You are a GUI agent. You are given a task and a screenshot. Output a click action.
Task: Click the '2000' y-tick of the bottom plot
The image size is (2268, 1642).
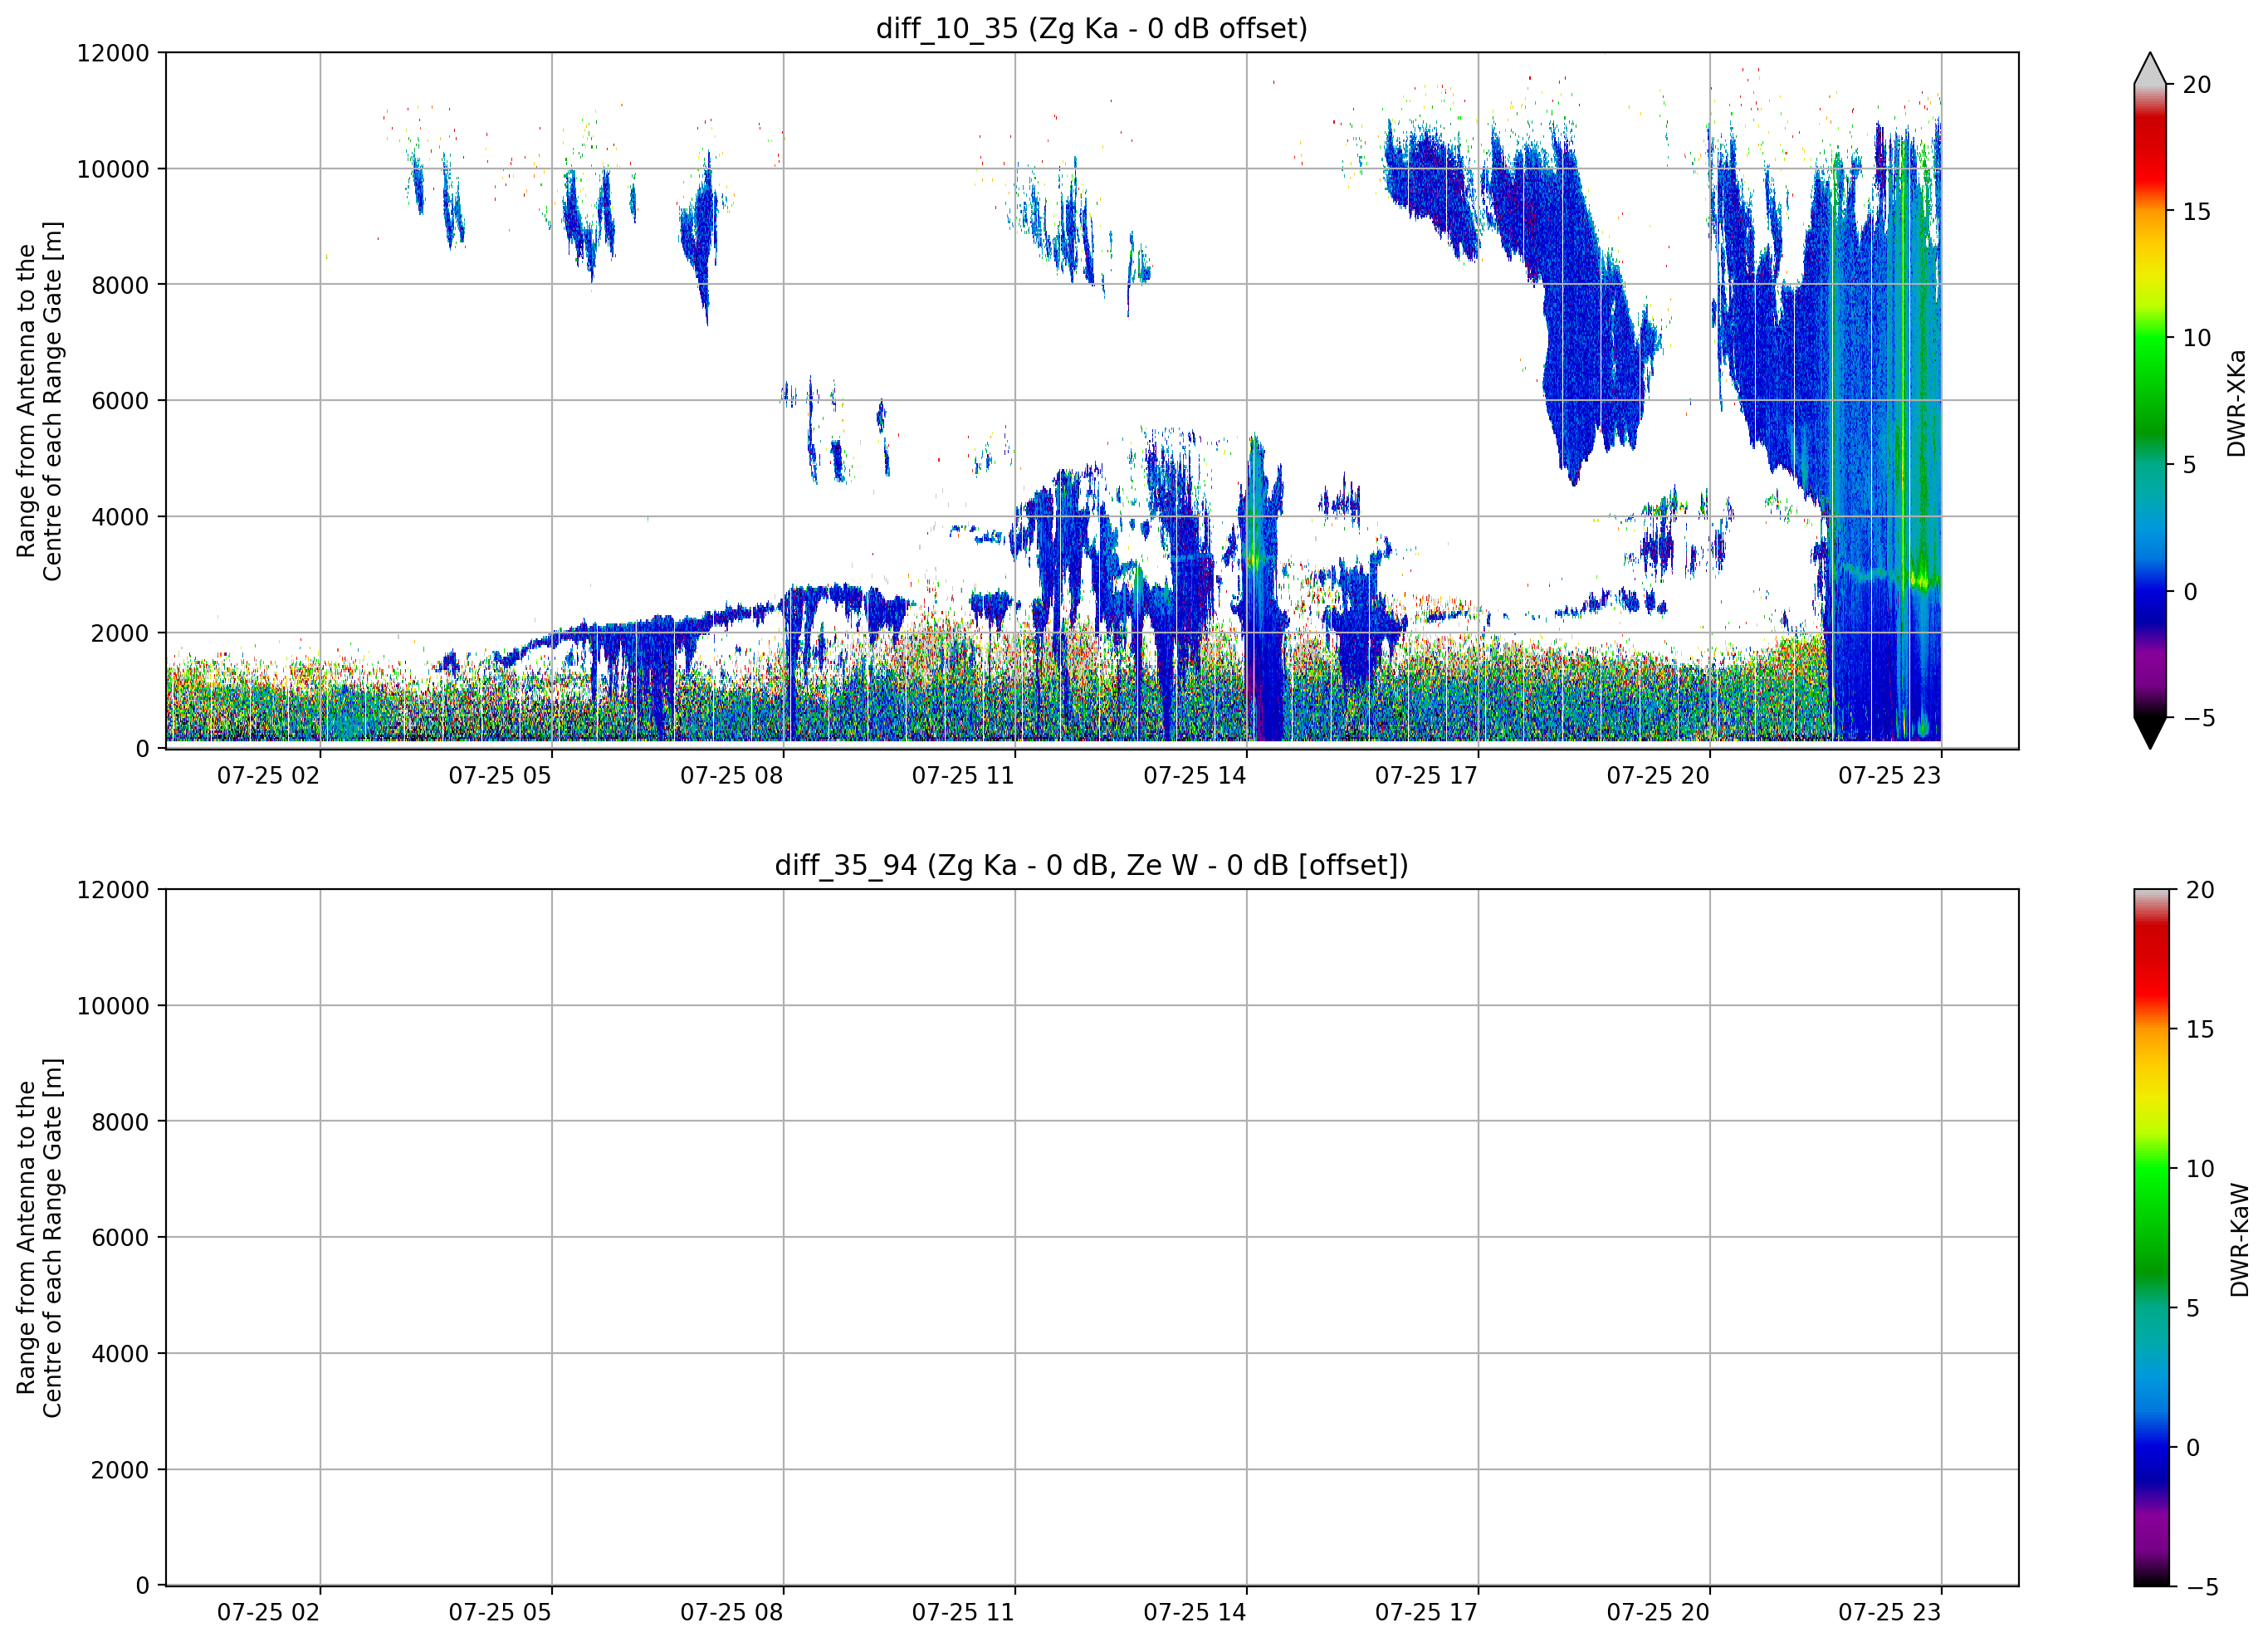[x=120, y=1470]
